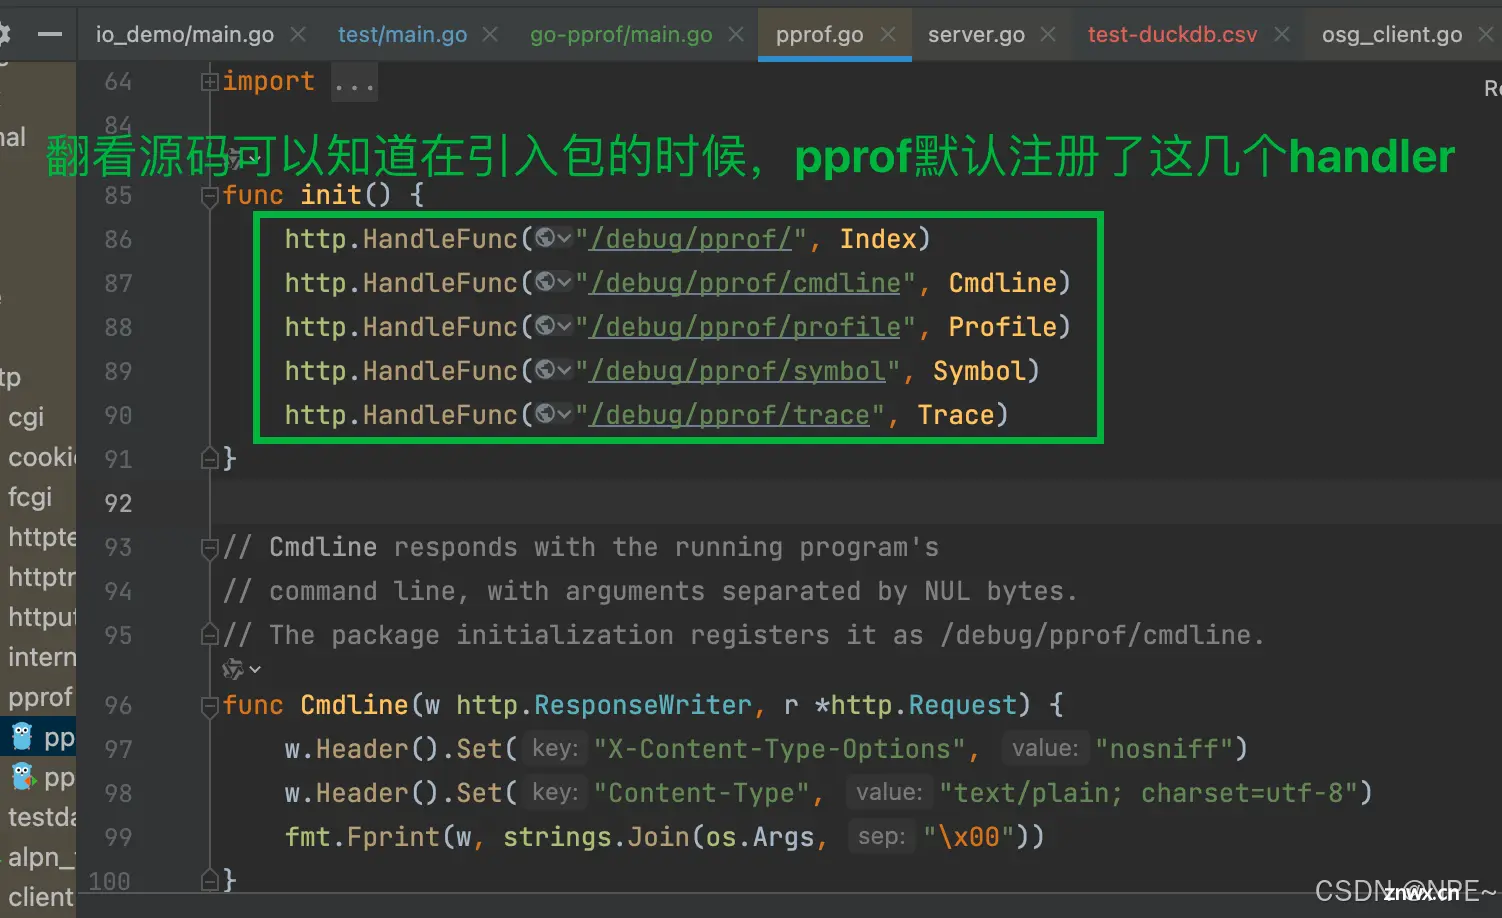Expand the folded import block
1502x918 pixels.
[209, 82]
